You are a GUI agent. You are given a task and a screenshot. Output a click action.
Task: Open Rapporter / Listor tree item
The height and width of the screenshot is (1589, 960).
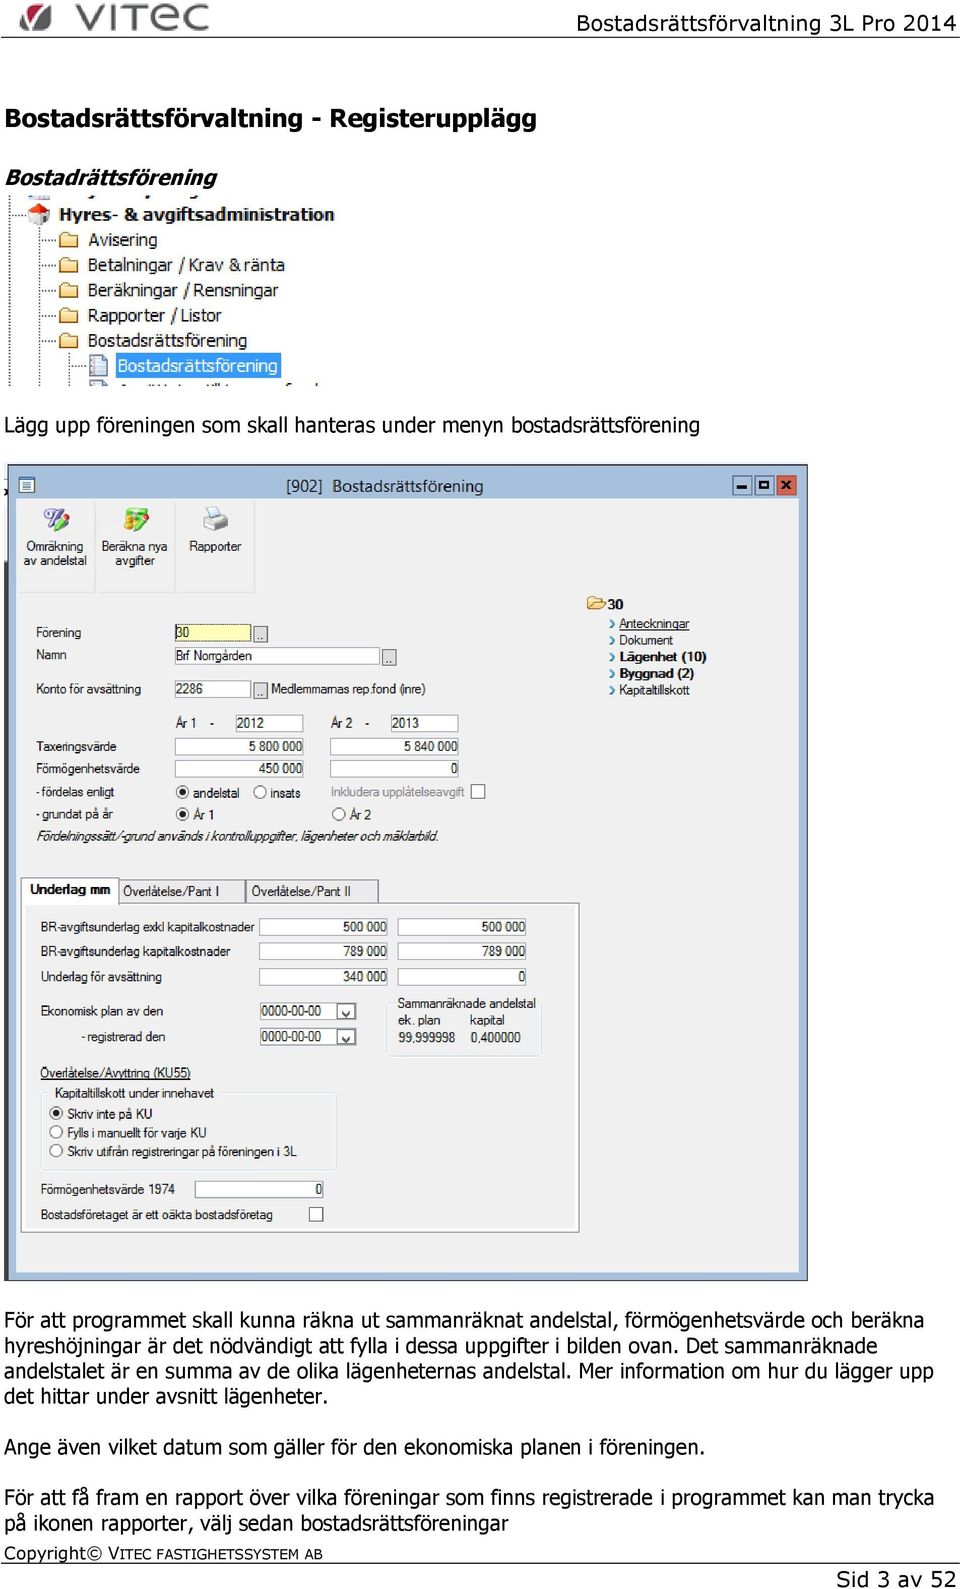(x=154, y=315)
